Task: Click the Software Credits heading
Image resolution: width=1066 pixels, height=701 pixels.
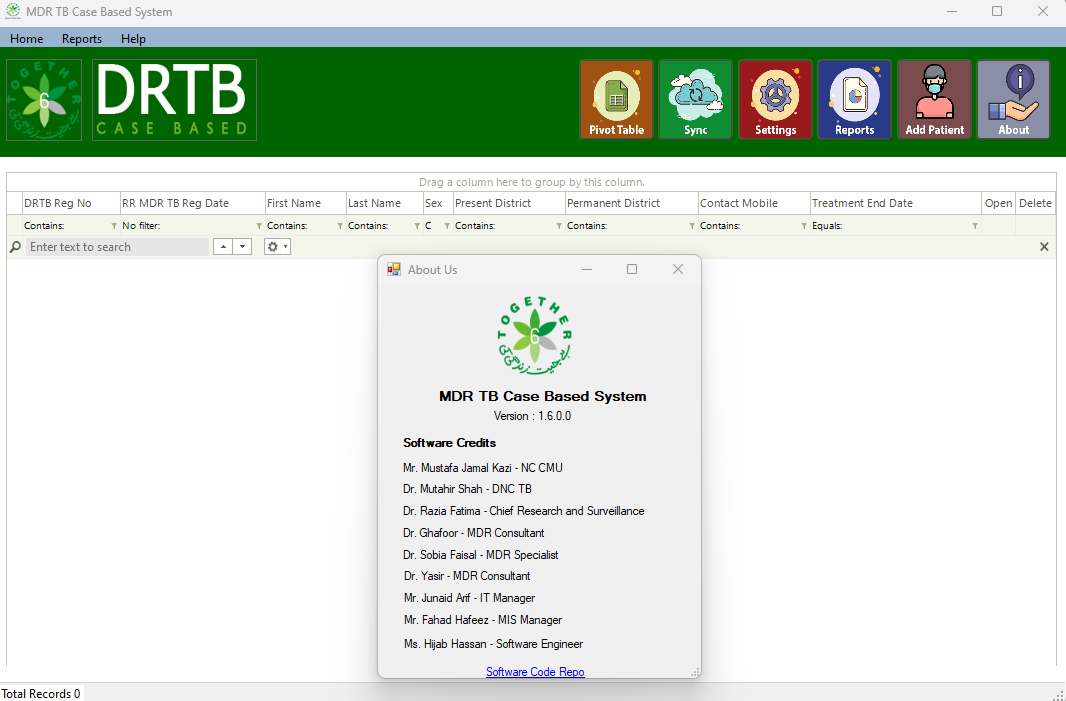Action: [x=449, y=443]
